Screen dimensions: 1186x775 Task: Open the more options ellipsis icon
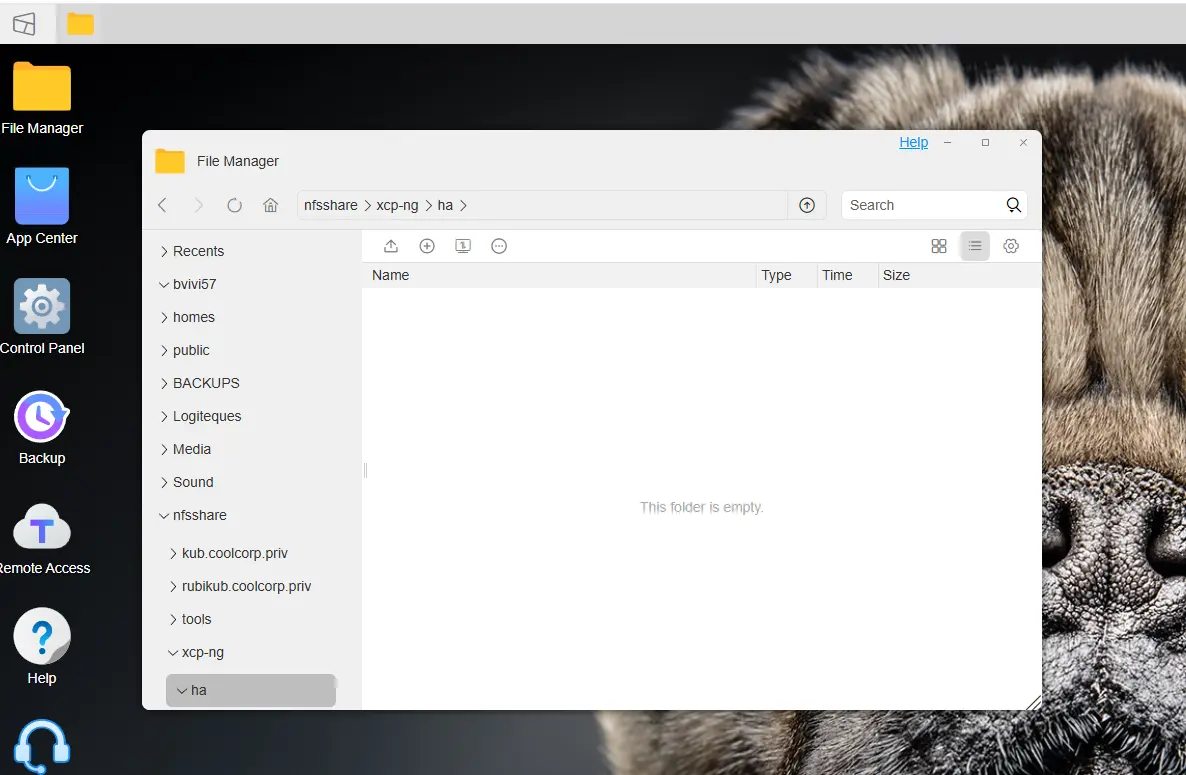[x=499, y=246]
